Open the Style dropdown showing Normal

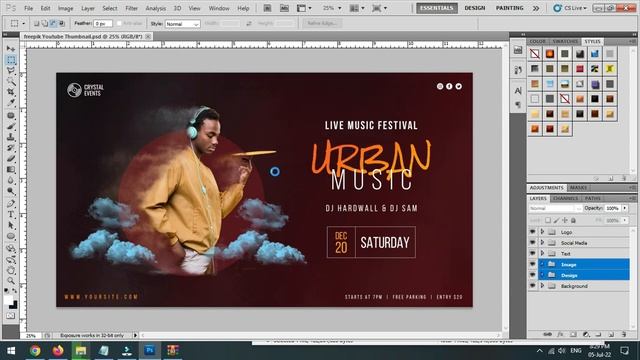[182, 24]
